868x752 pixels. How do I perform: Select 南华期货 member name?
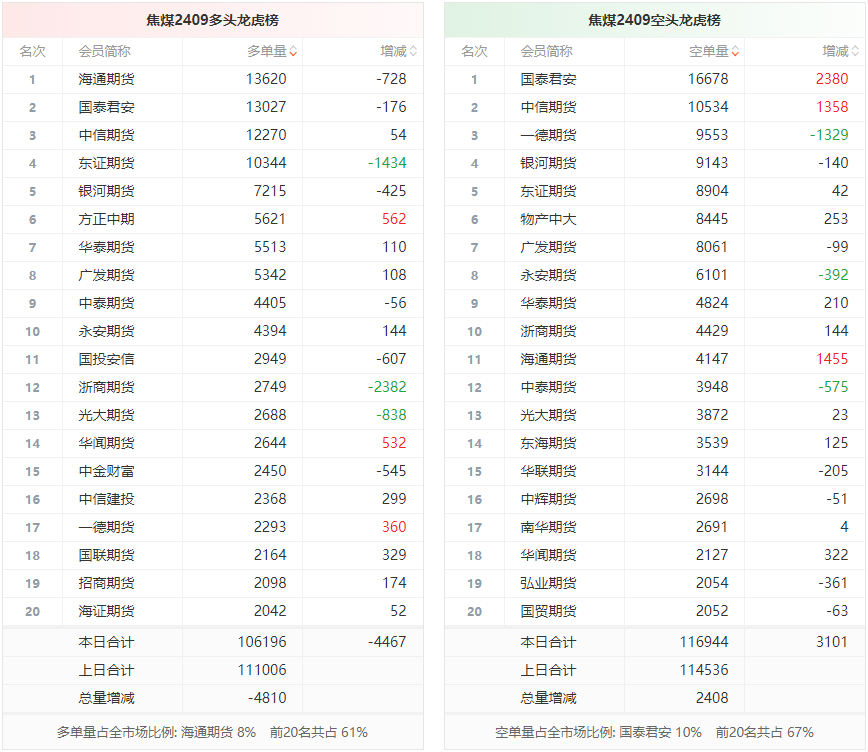click(548, 527)
